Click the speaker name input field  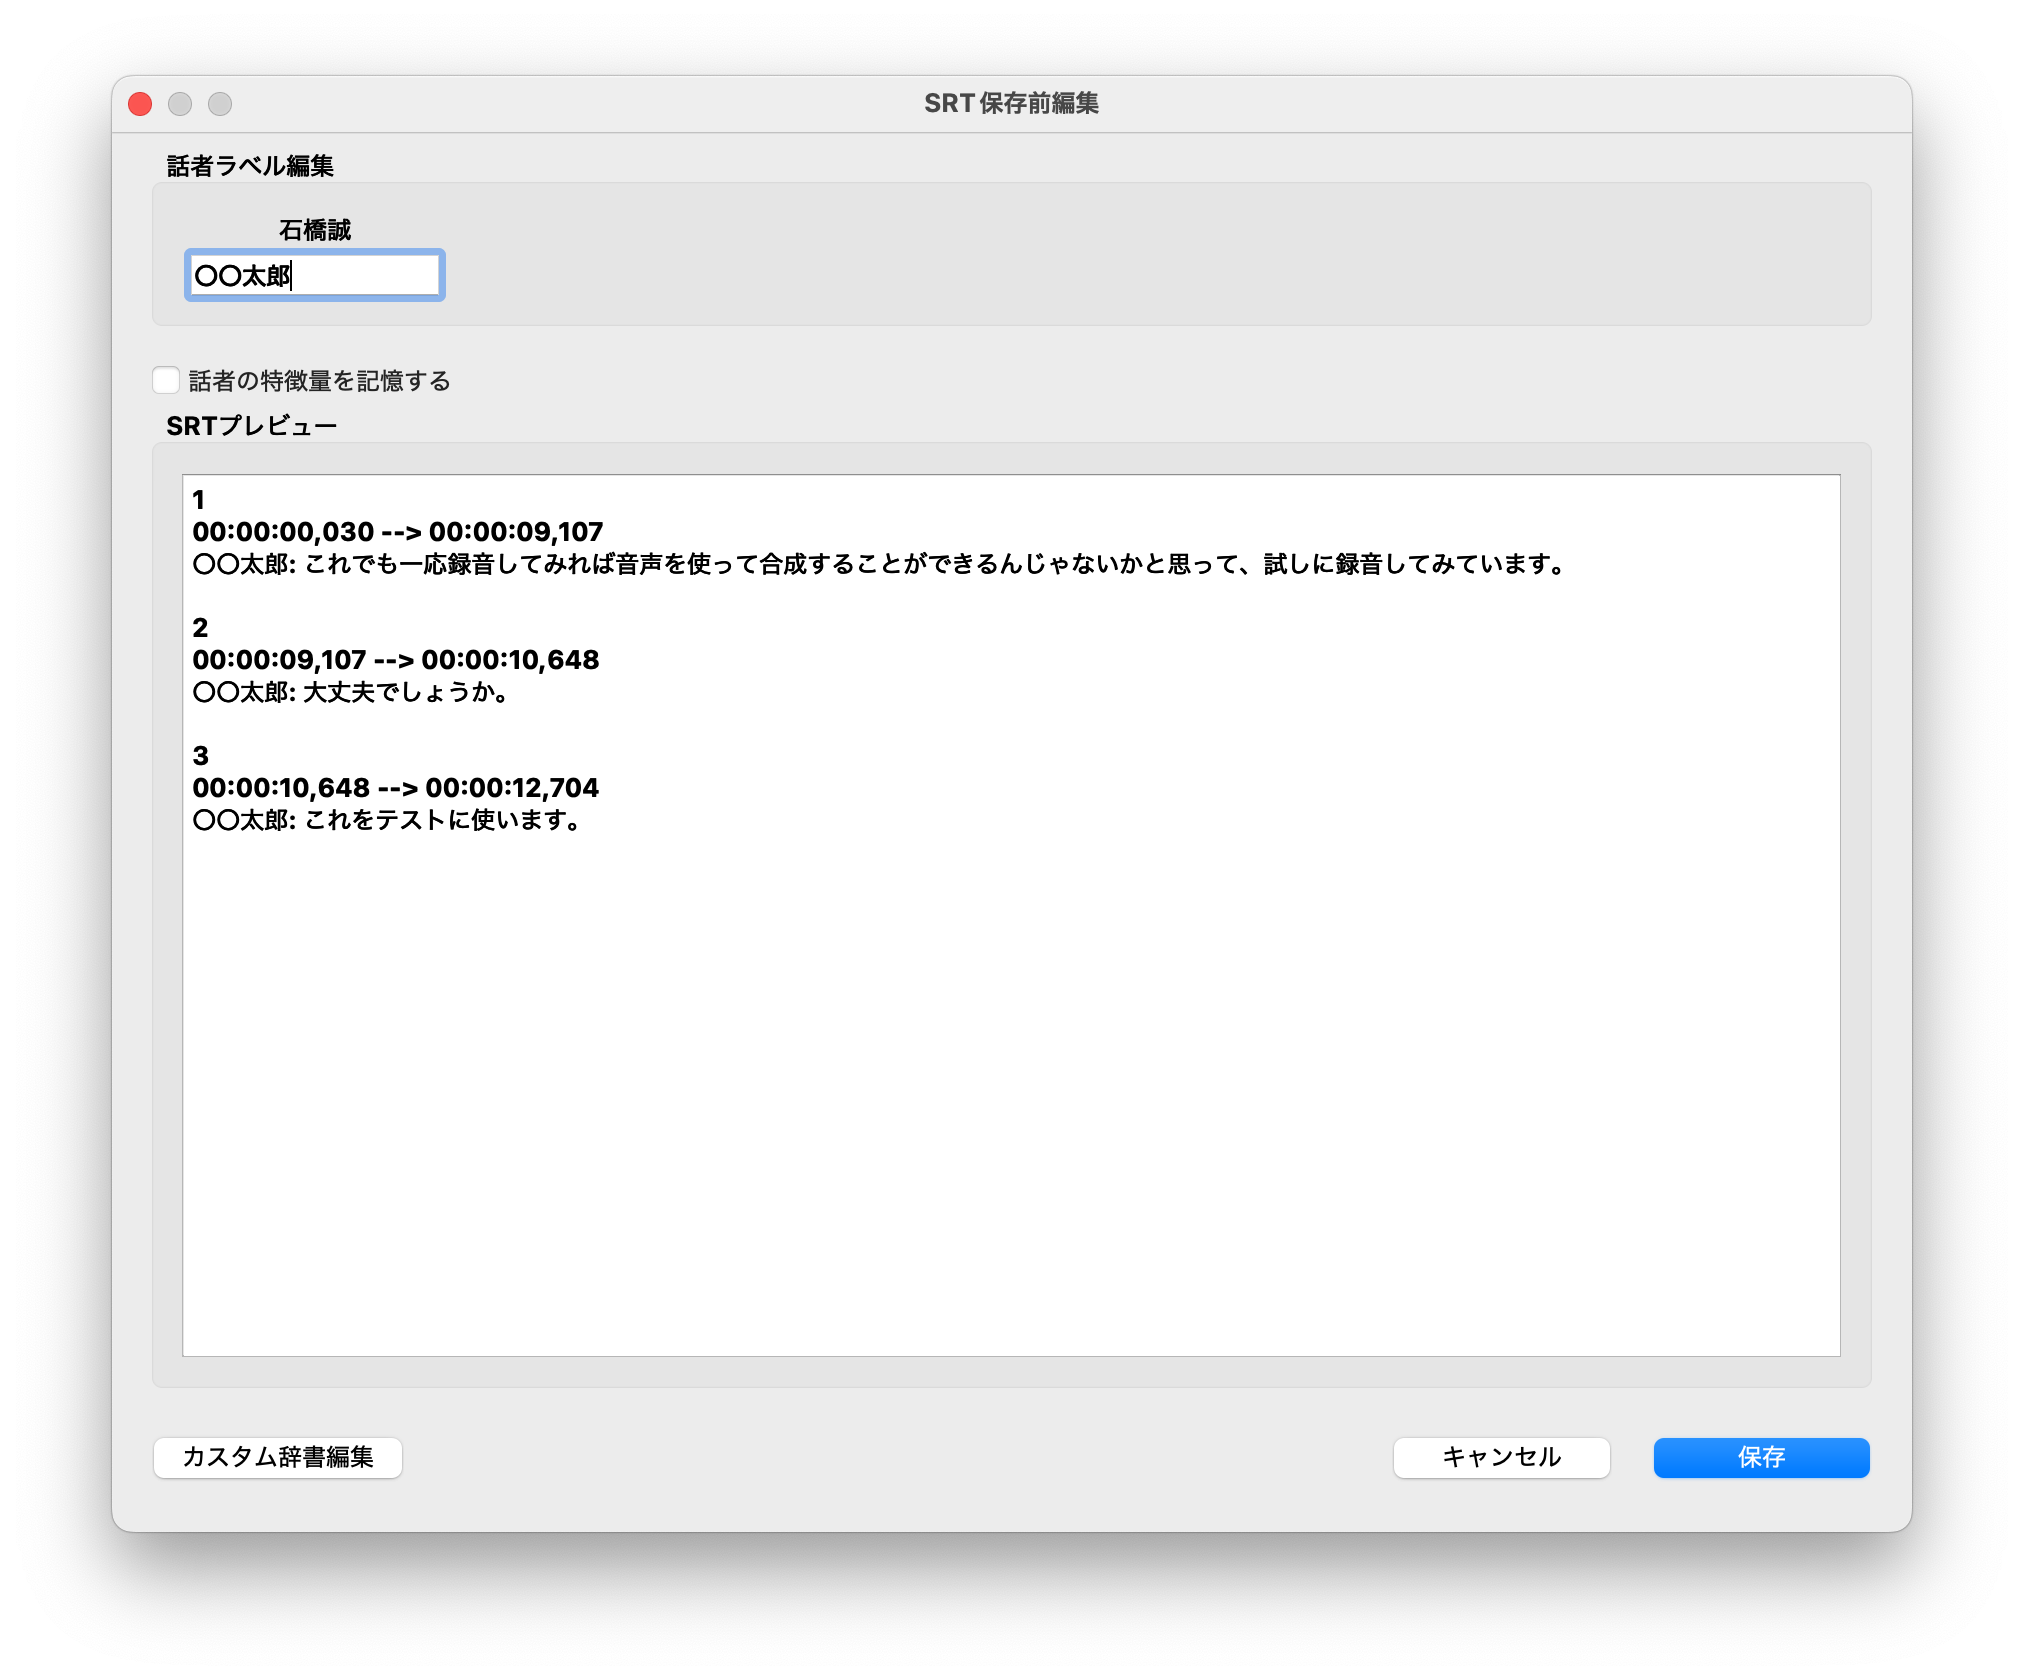pos(315,275)
